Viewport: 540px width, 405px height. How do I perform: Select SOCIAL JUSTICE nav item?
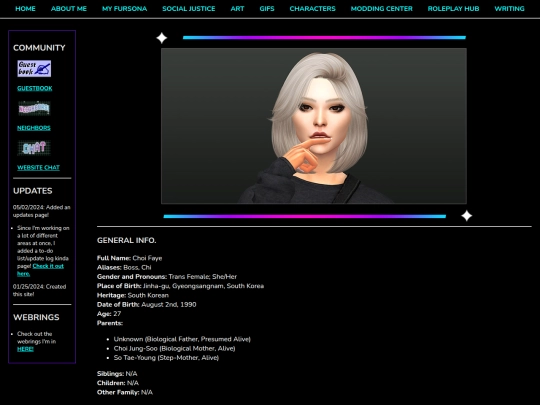(x=189, y=9)
